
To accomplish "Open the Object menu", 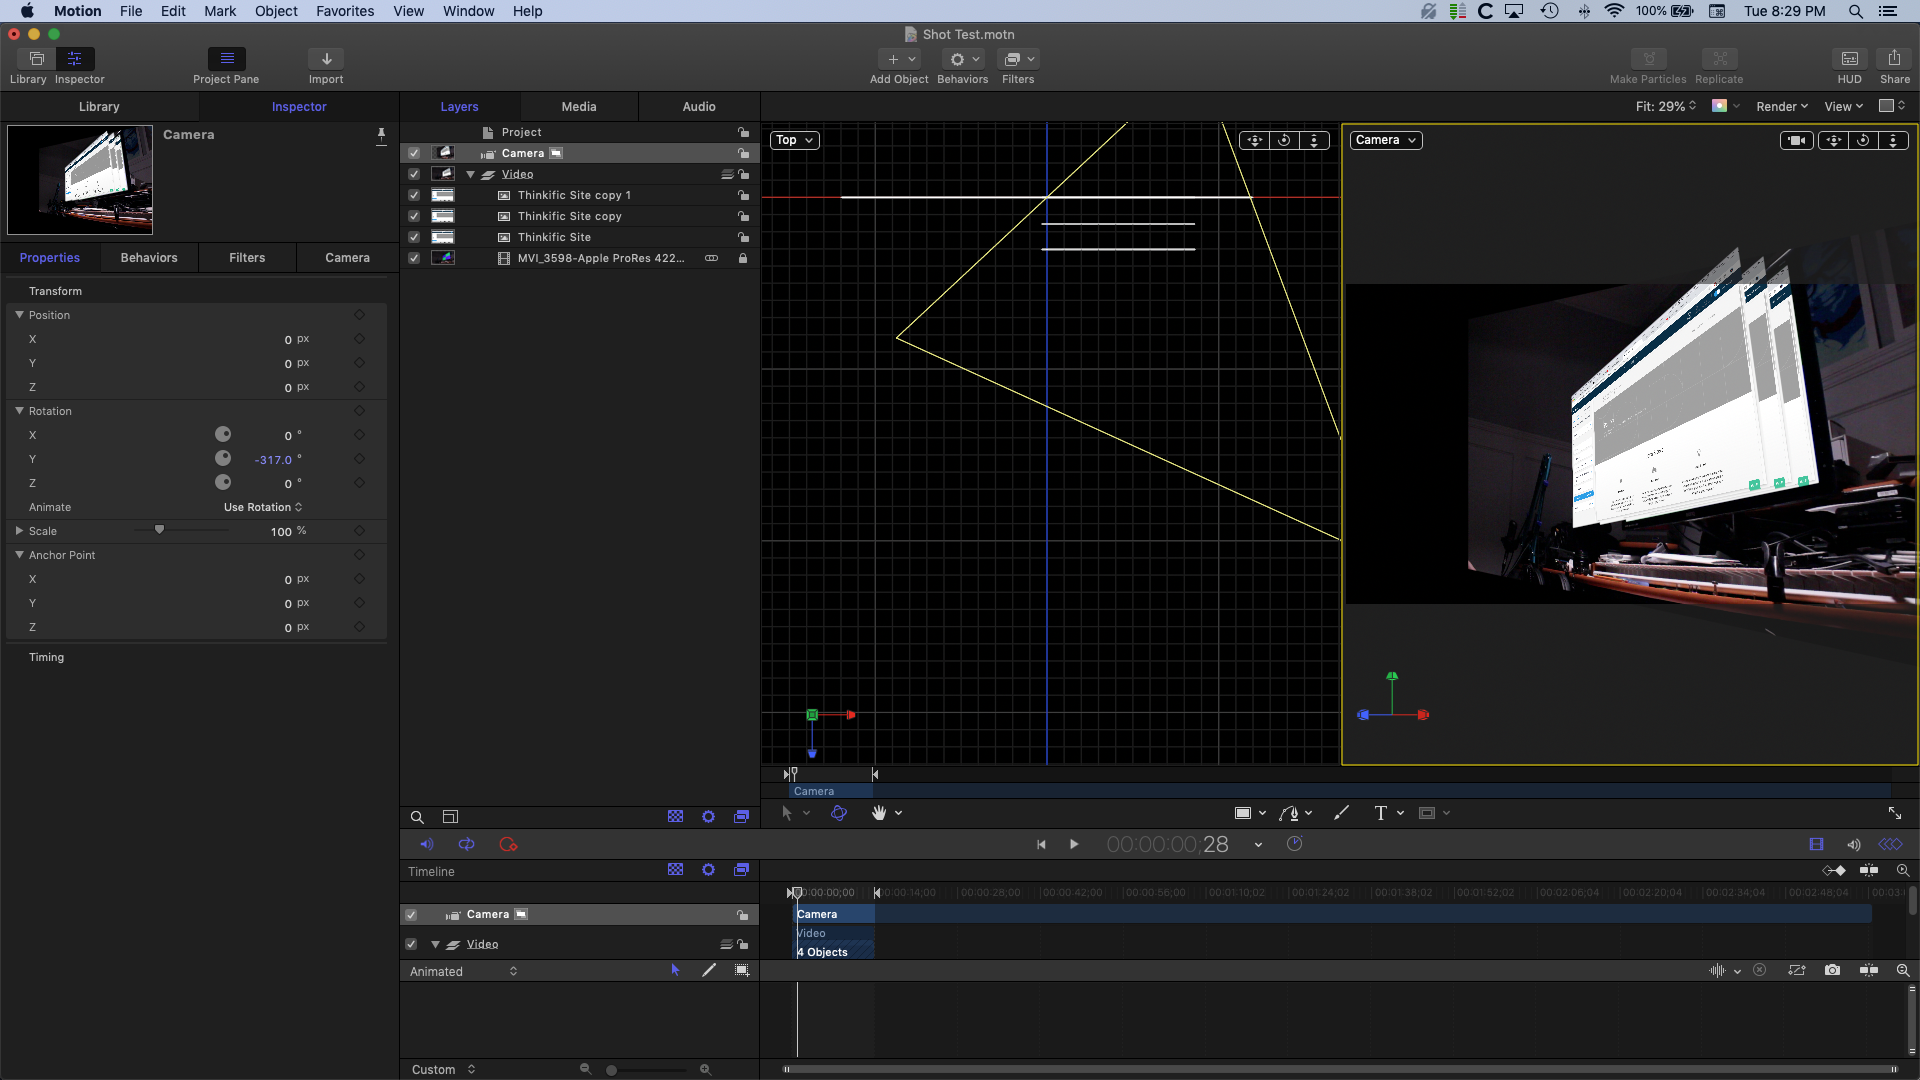I will [x=276, y=11].
